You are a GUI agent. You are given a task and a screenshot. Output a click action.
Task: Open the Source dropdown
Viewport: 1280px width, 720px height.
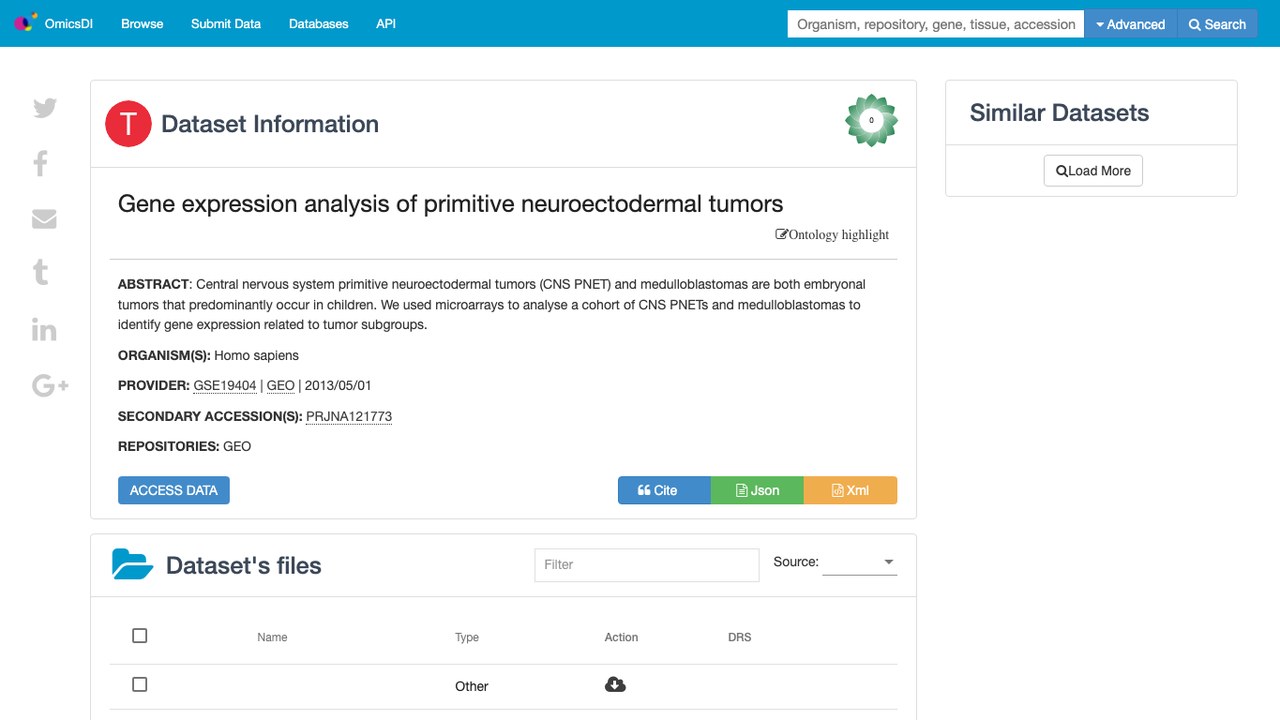coord(860,563)
